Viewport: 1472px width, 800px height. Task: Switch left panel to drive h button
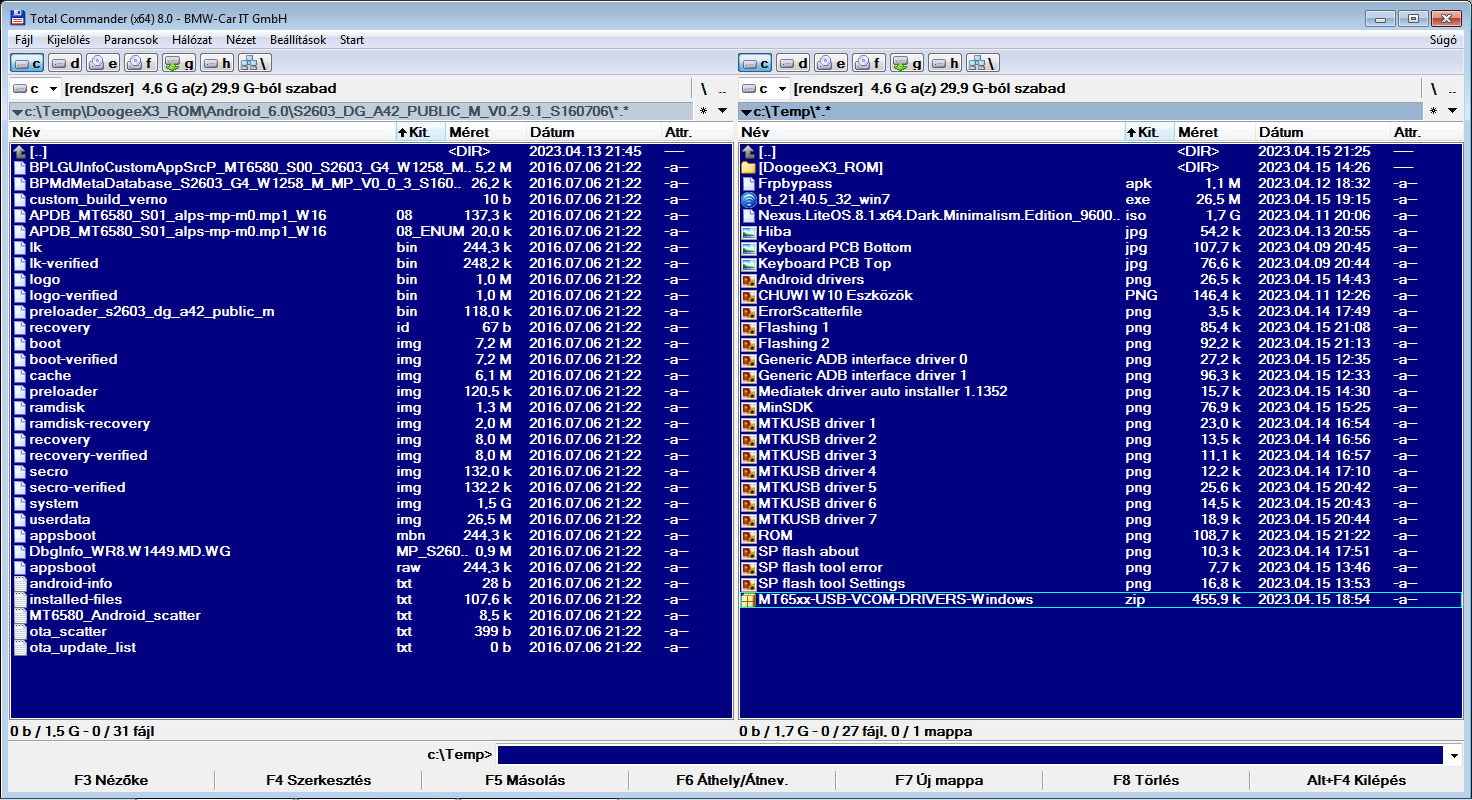217,63
